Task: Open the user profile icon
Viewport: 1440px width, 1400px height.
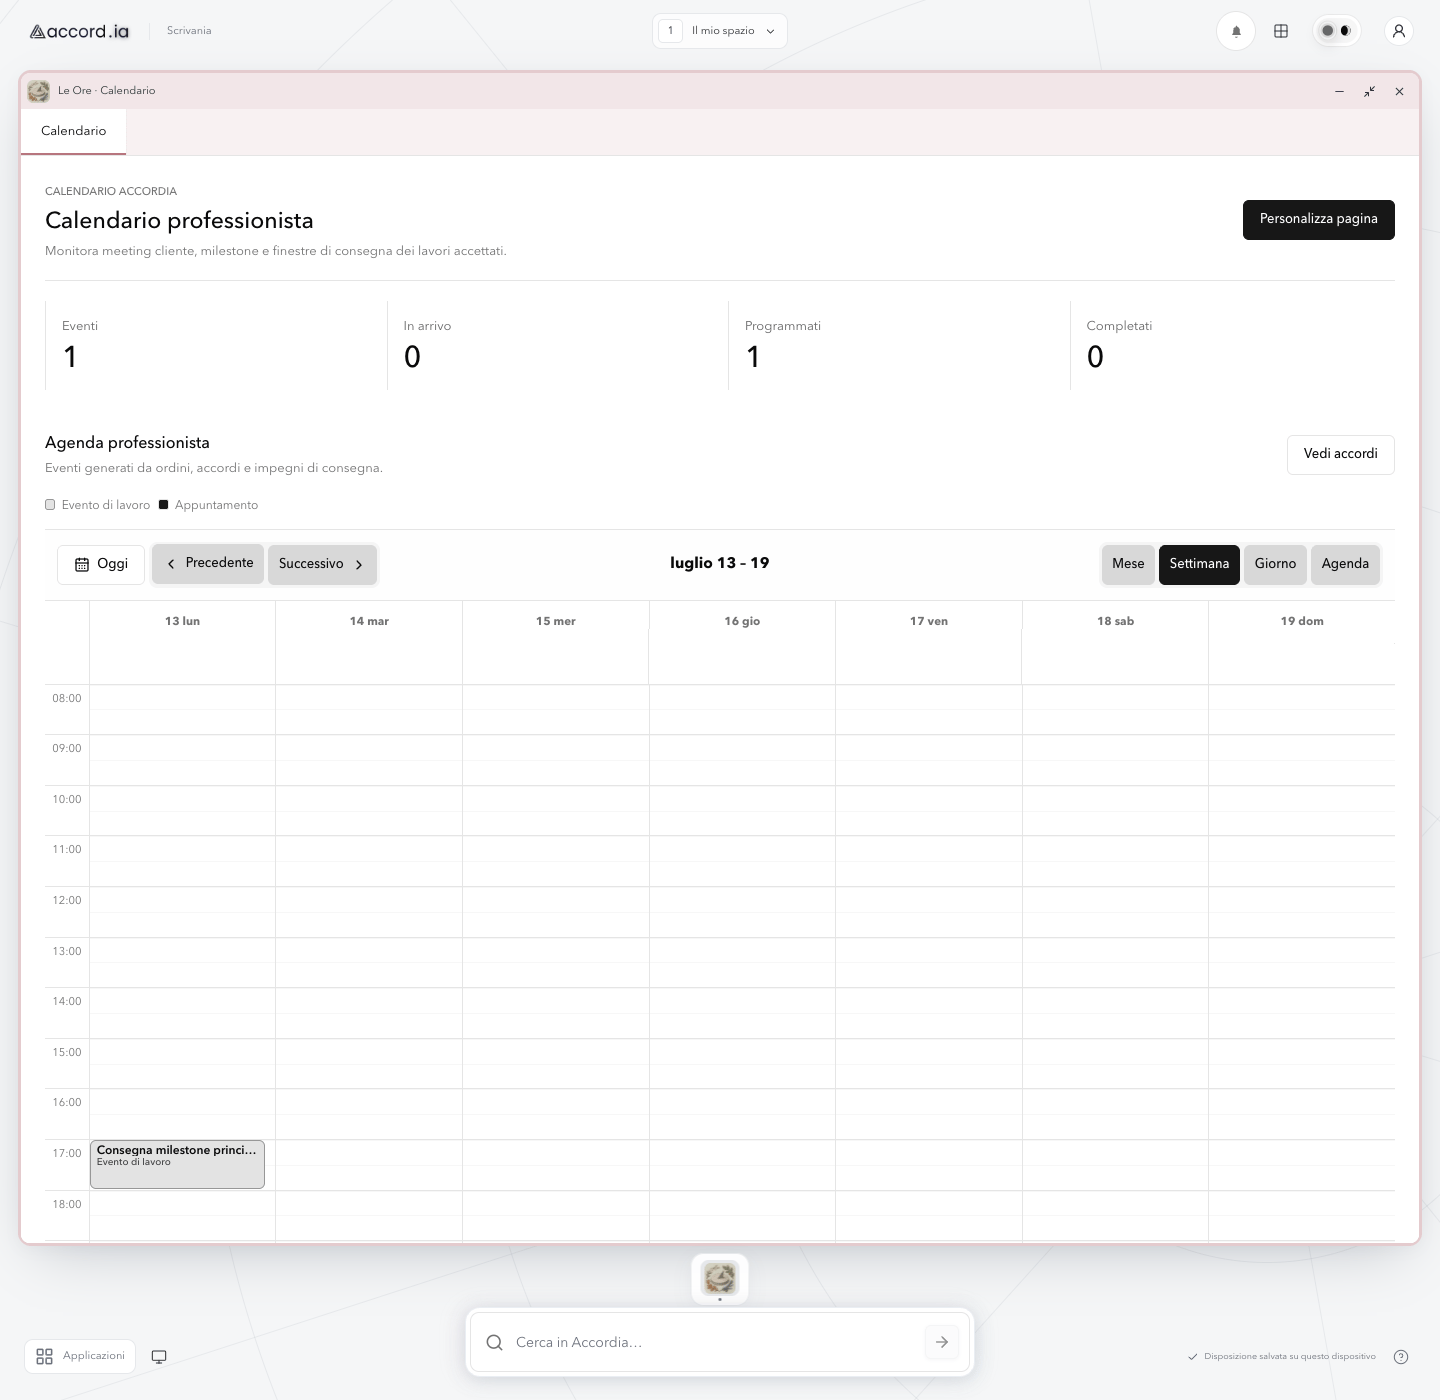Action: [1399, 31]
